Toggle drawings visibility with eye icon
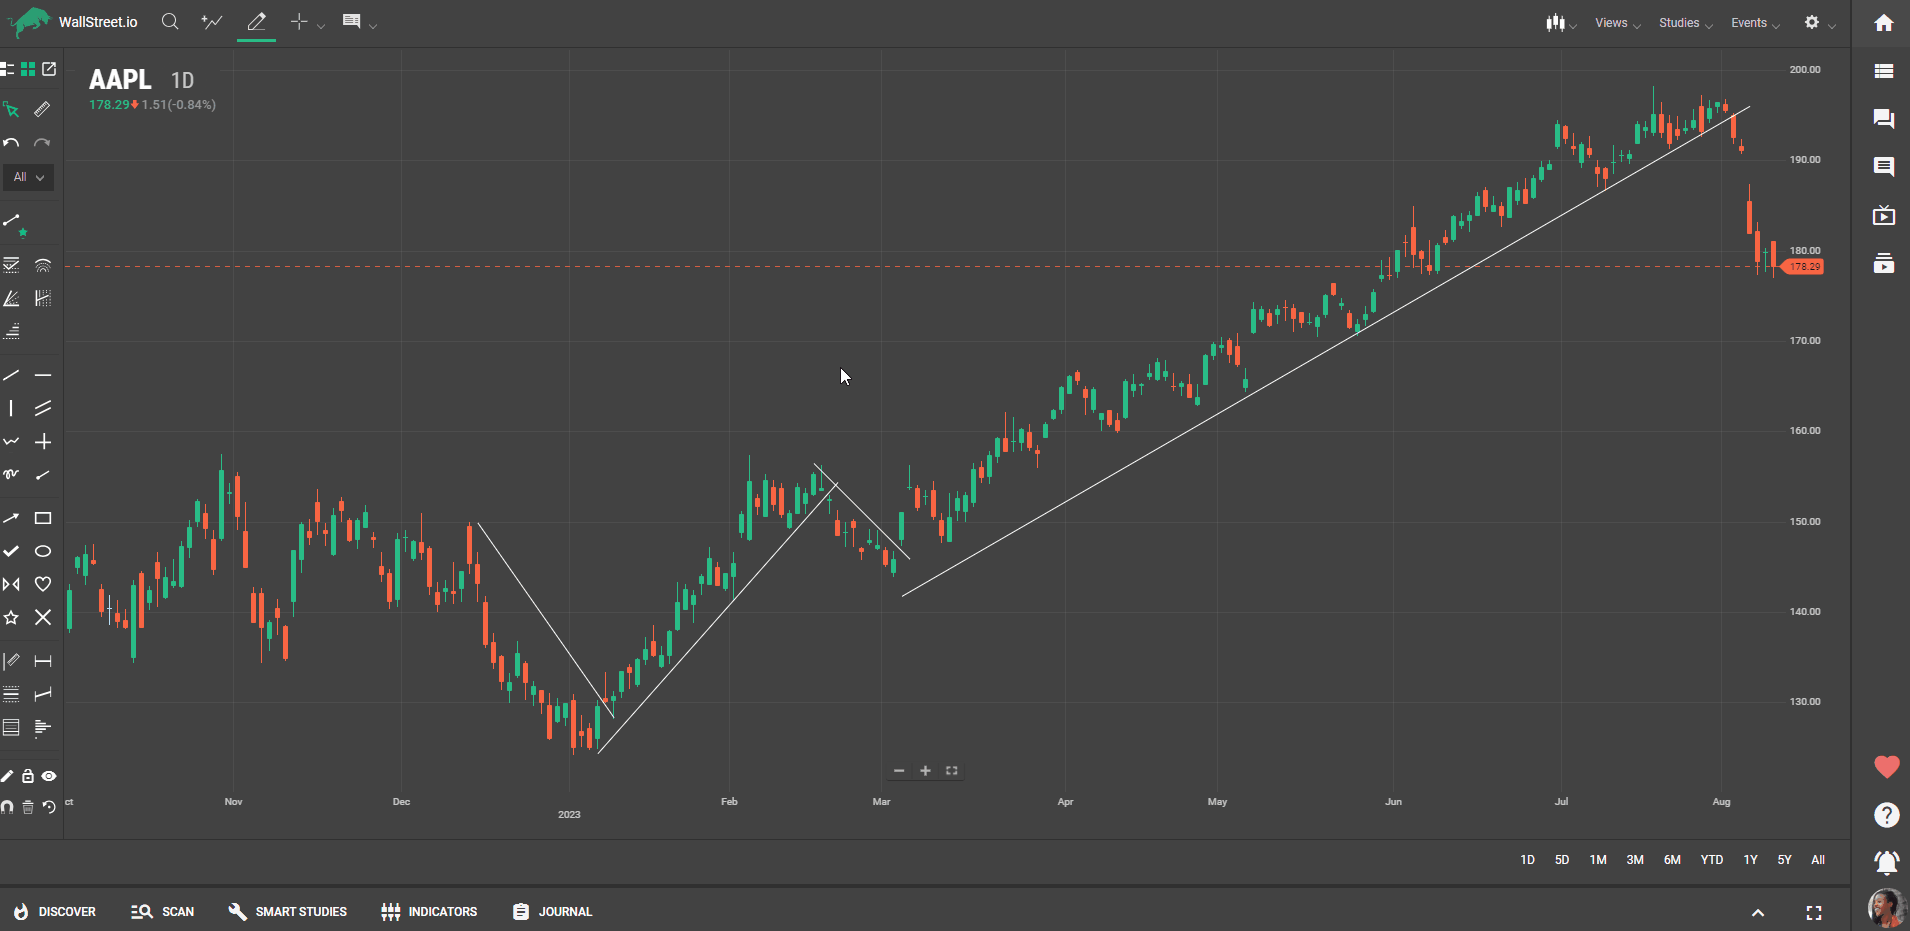The image size is (1910, 931). pyautogui.click(x=49, y=776)
